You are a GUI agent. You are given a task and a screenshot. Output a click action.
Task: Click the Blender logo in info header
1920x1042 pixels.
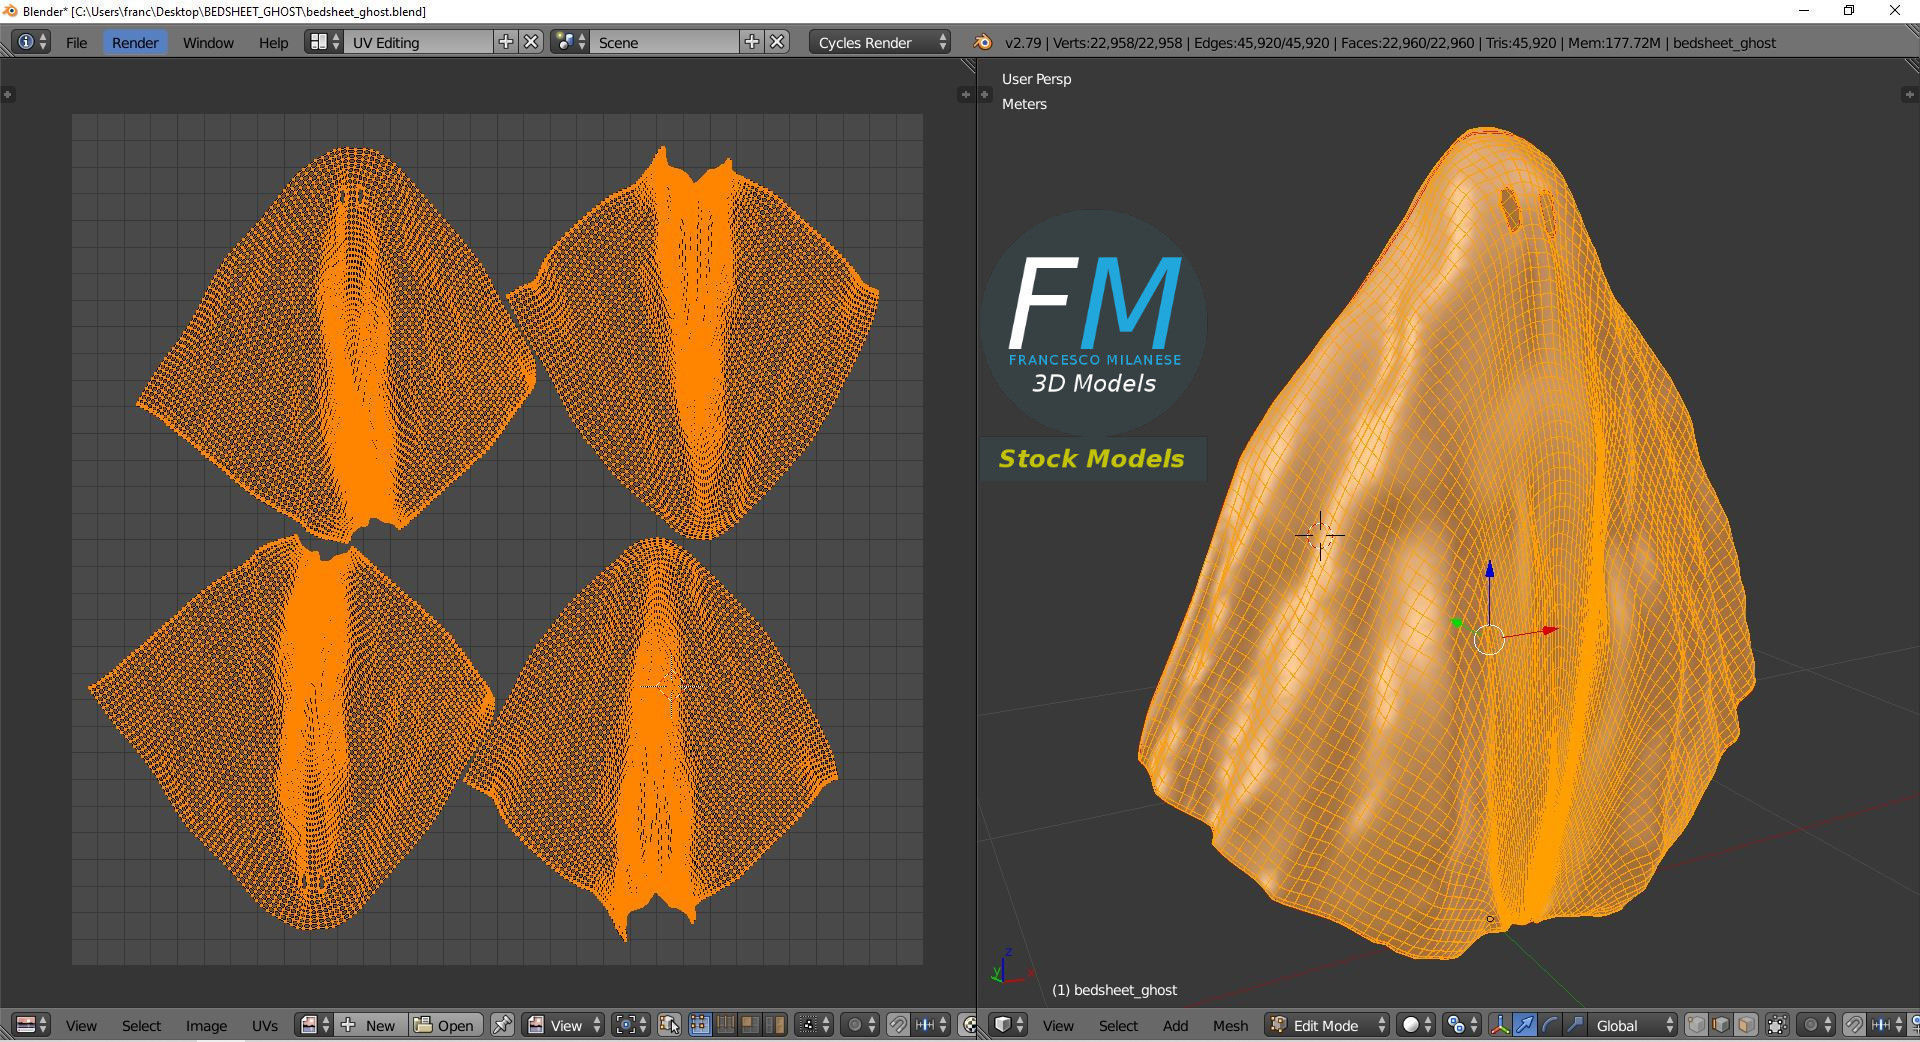coord(983,42)
